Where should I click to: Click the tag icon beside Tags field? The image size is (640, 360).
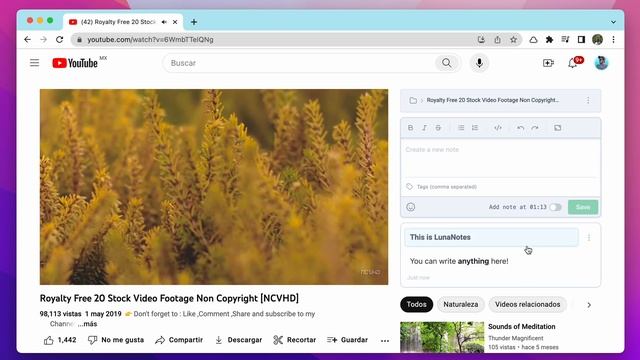[409, 187]
